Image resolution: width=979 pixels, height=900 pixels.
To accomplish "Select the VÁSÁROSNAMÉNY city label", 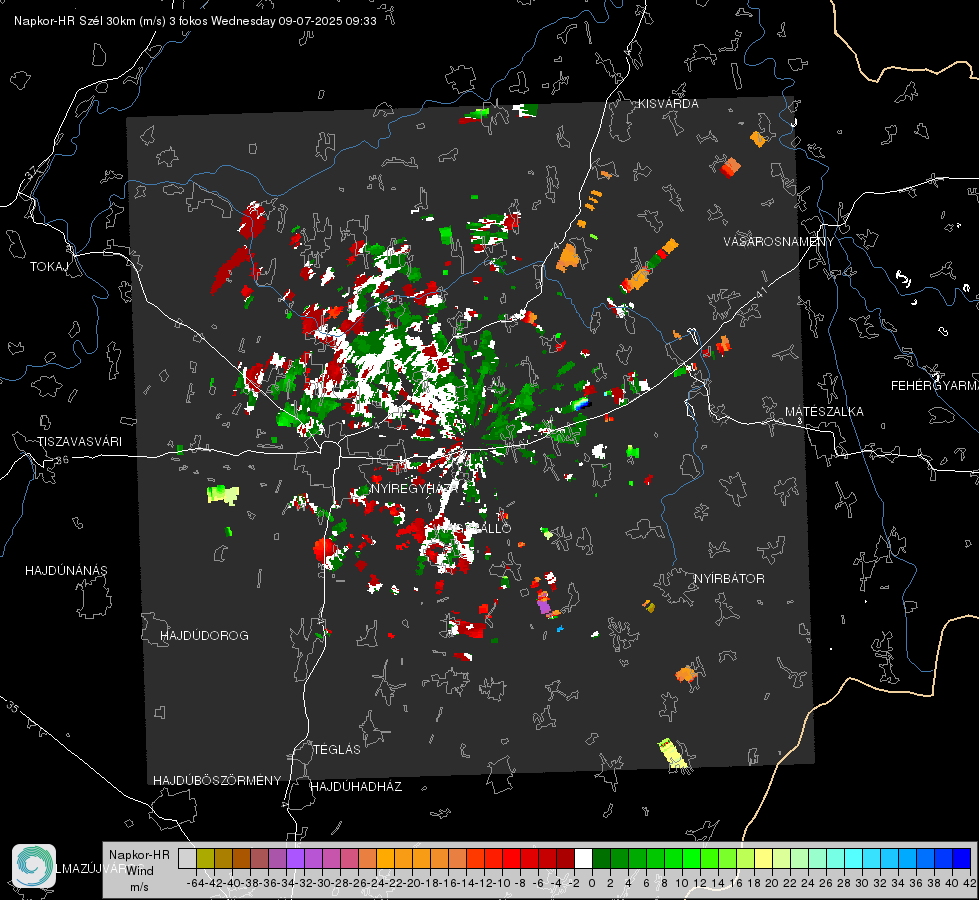I will 779,242.
